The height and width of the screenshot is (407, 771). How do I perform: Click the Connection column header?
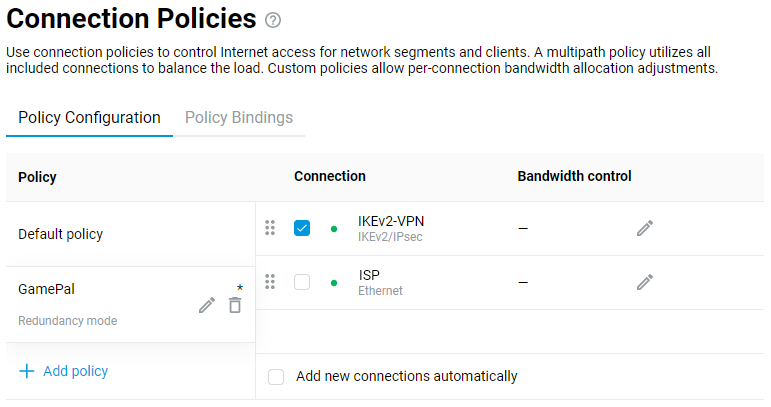329,176
